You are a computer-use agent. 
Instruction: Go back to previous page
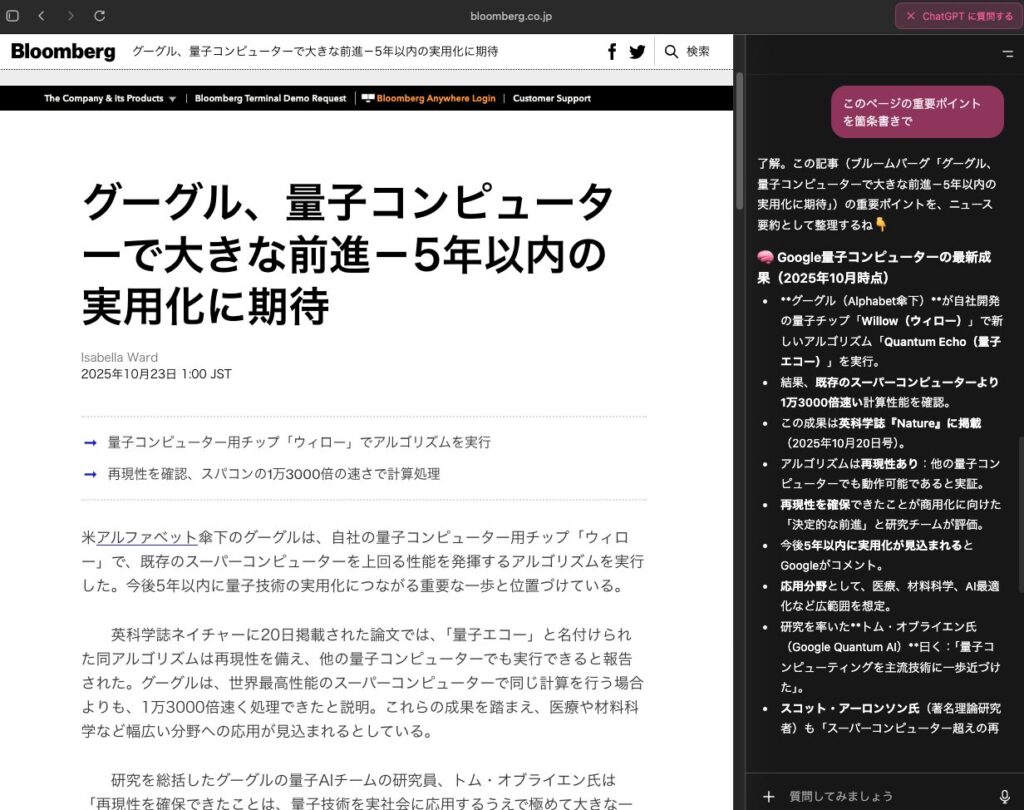click(x=41, y=16)
